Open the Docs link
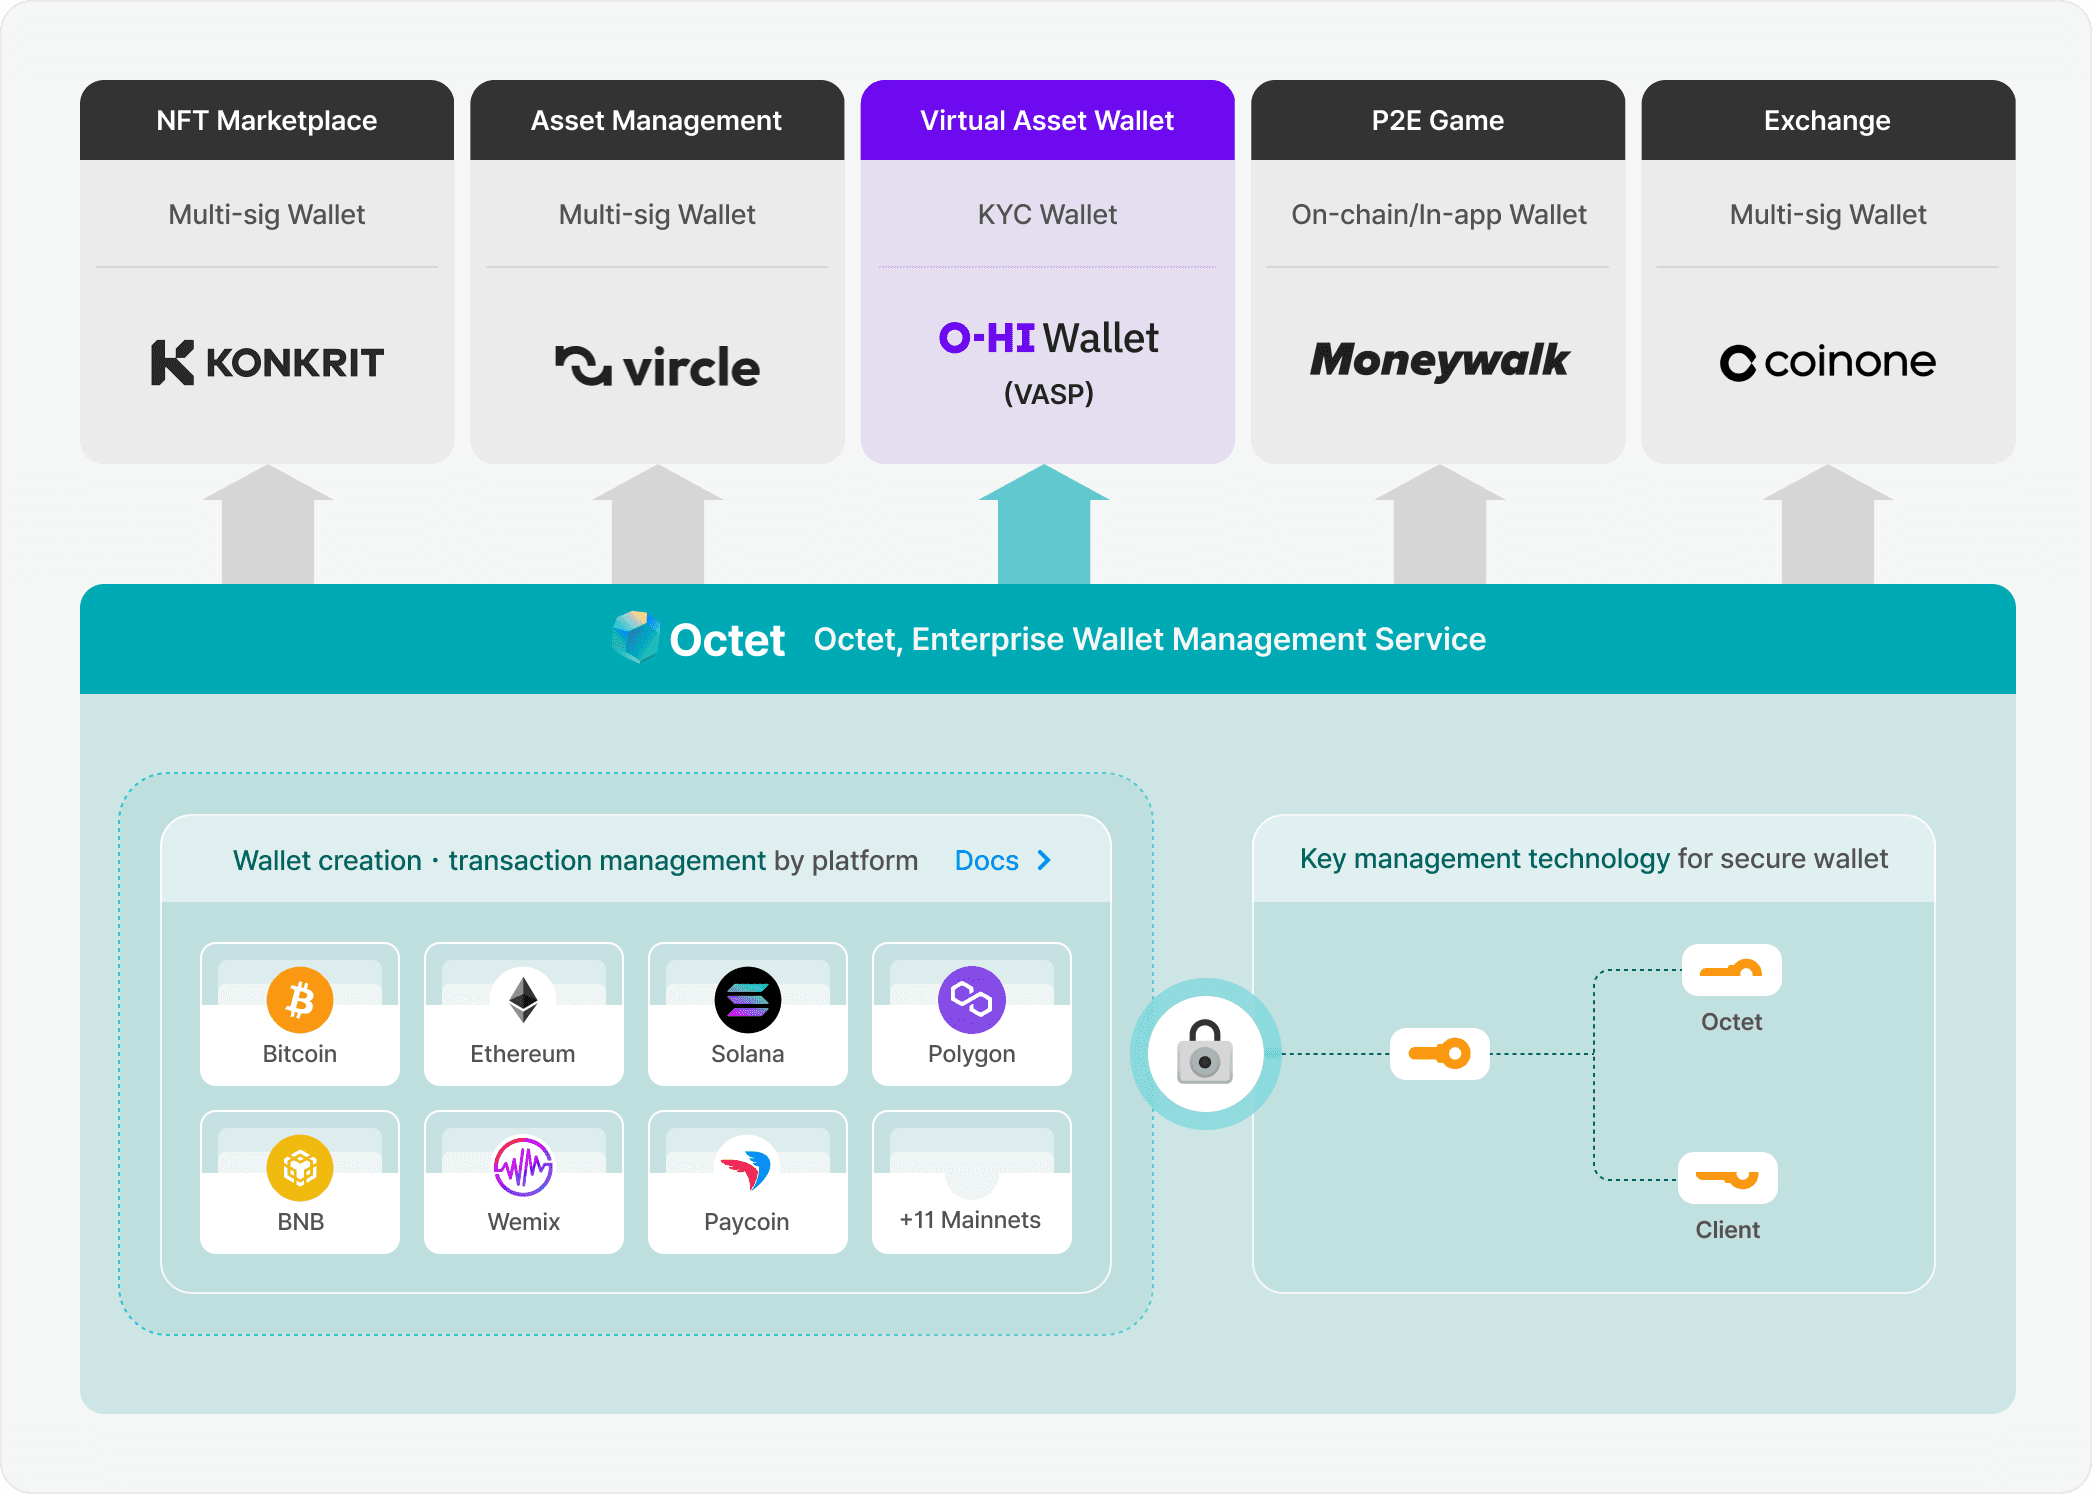Screen dimensions: 2092x1494 [x=987, y=860]
